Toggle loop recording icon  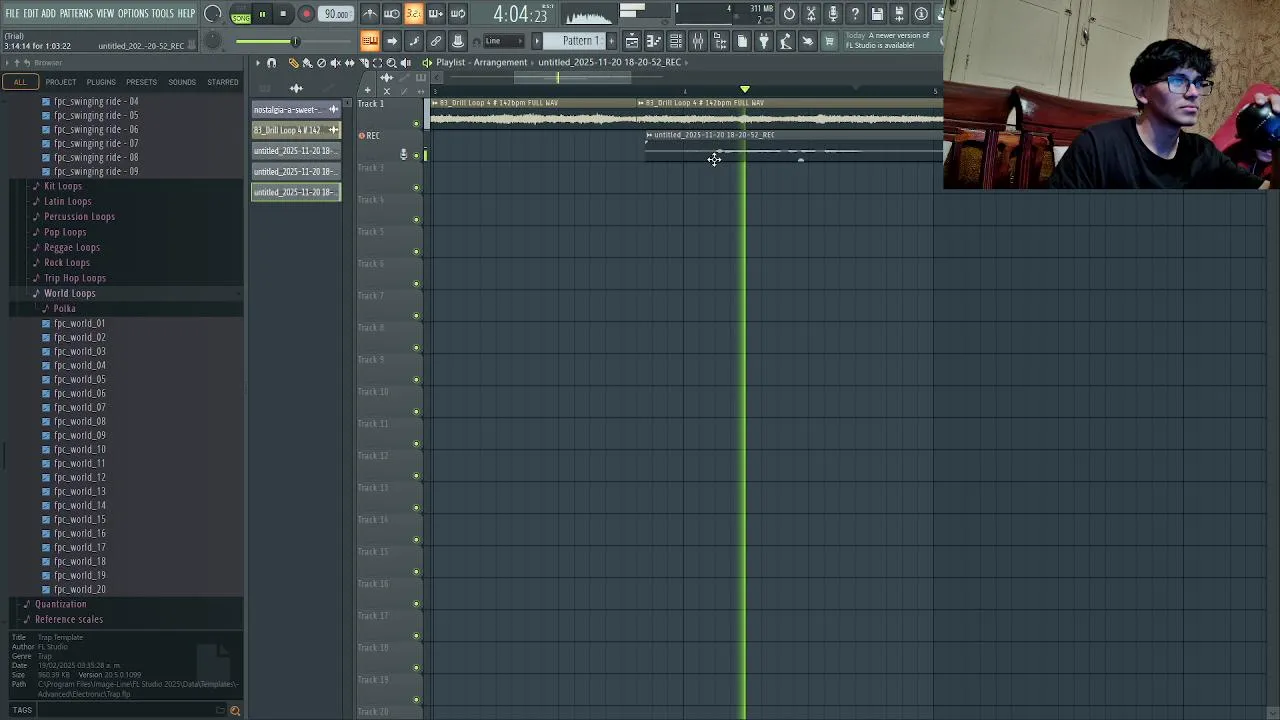(458, 14)
